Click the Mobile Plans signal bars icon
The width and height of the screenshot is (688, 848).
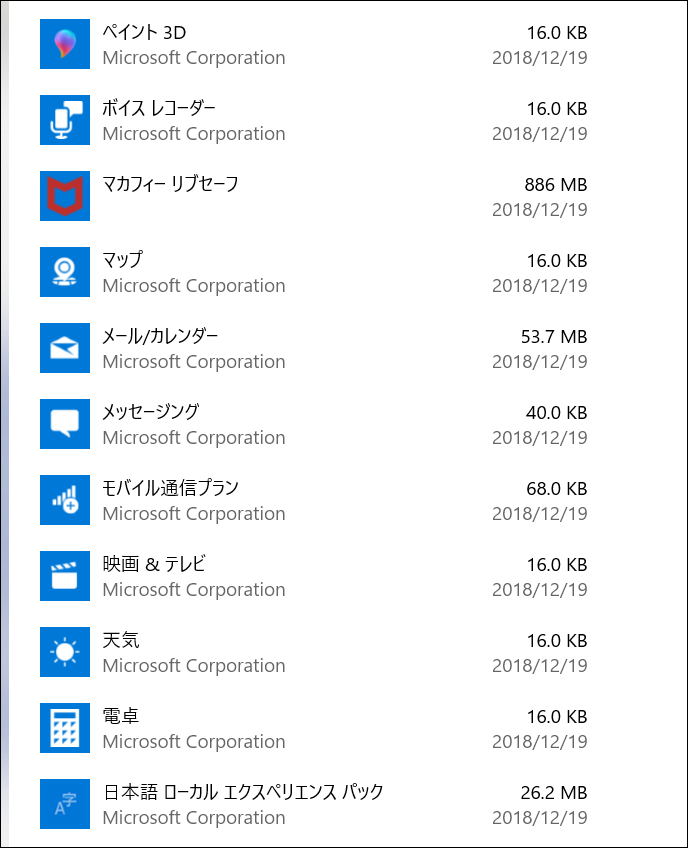(65, 500)
